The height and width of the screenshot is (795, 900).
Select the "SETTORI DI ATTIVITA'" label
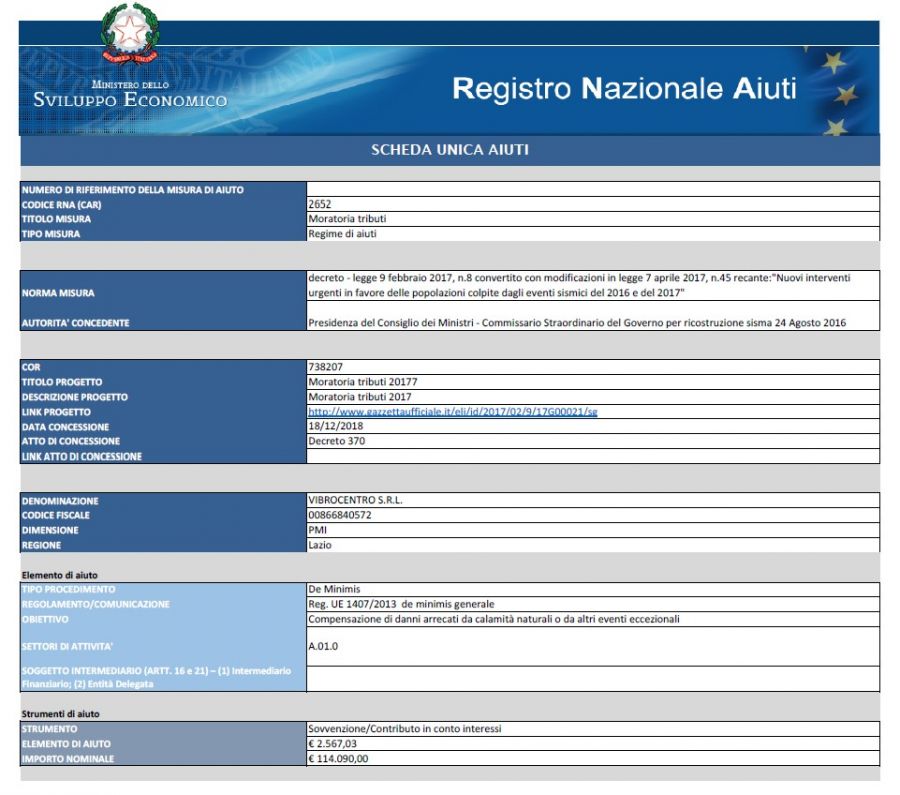click(67, 647)
